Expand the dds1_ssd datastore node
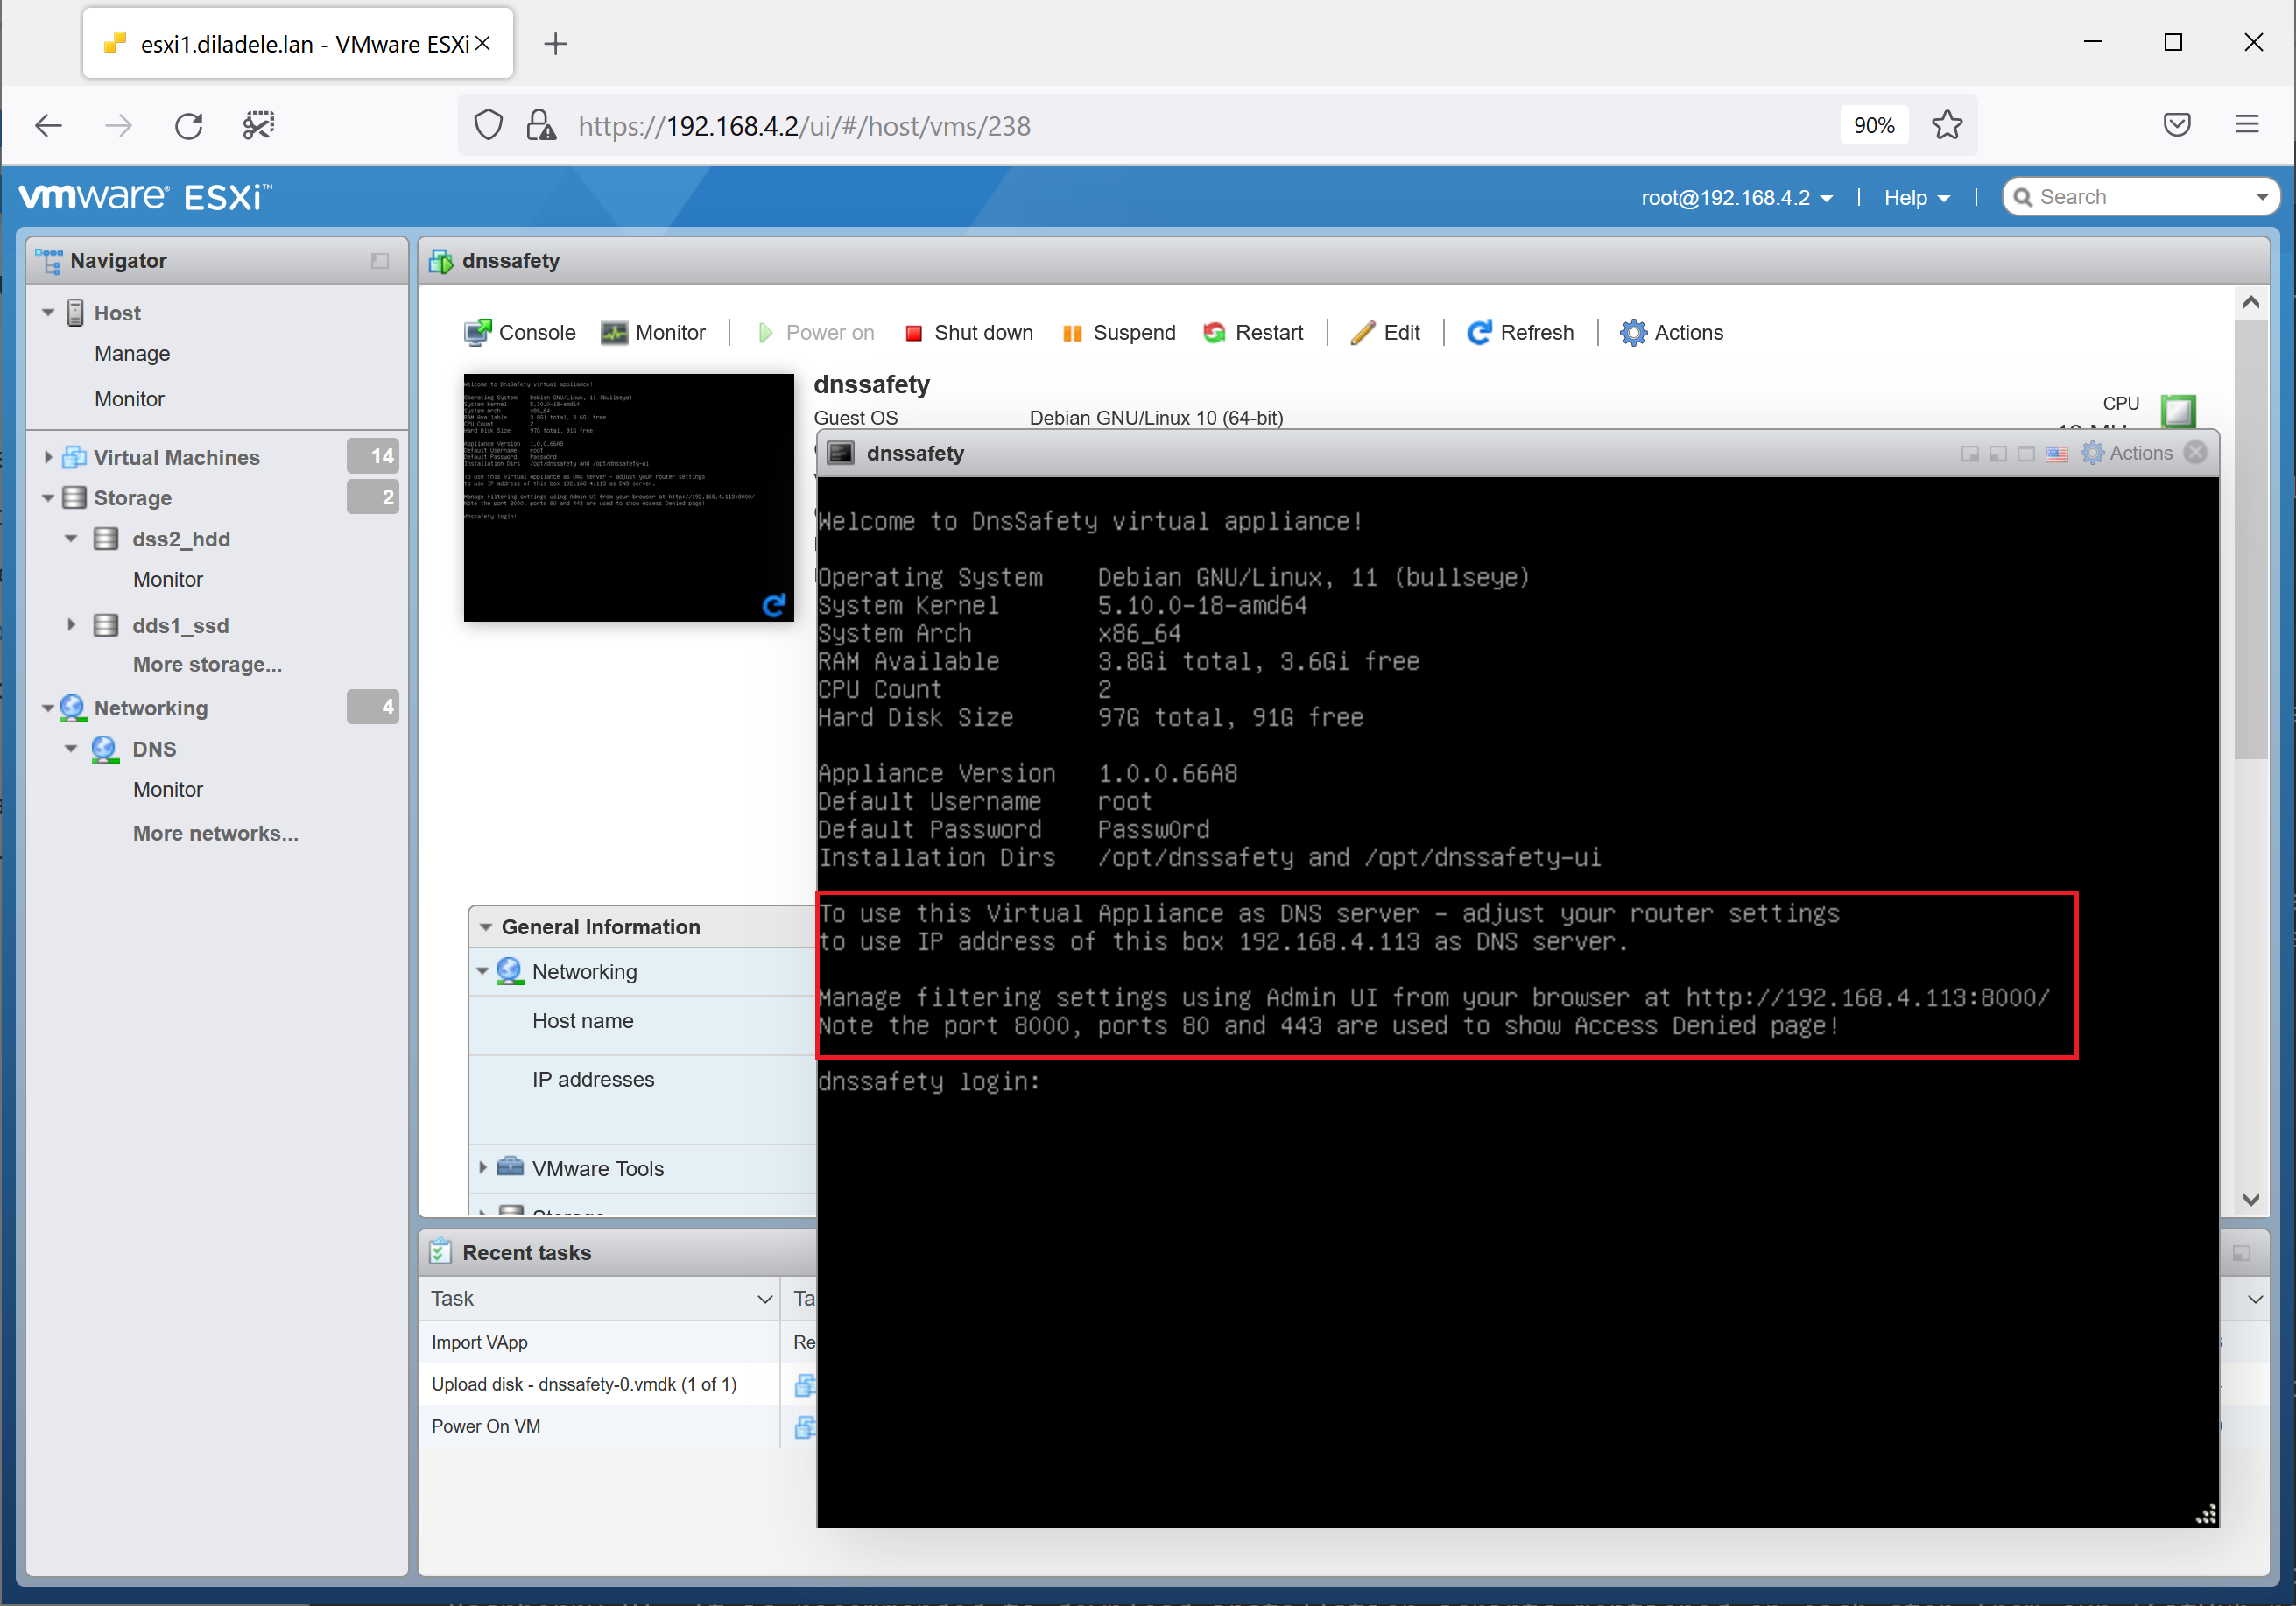The height and width of the screenshot is (1606, 2296). [71, 625]
